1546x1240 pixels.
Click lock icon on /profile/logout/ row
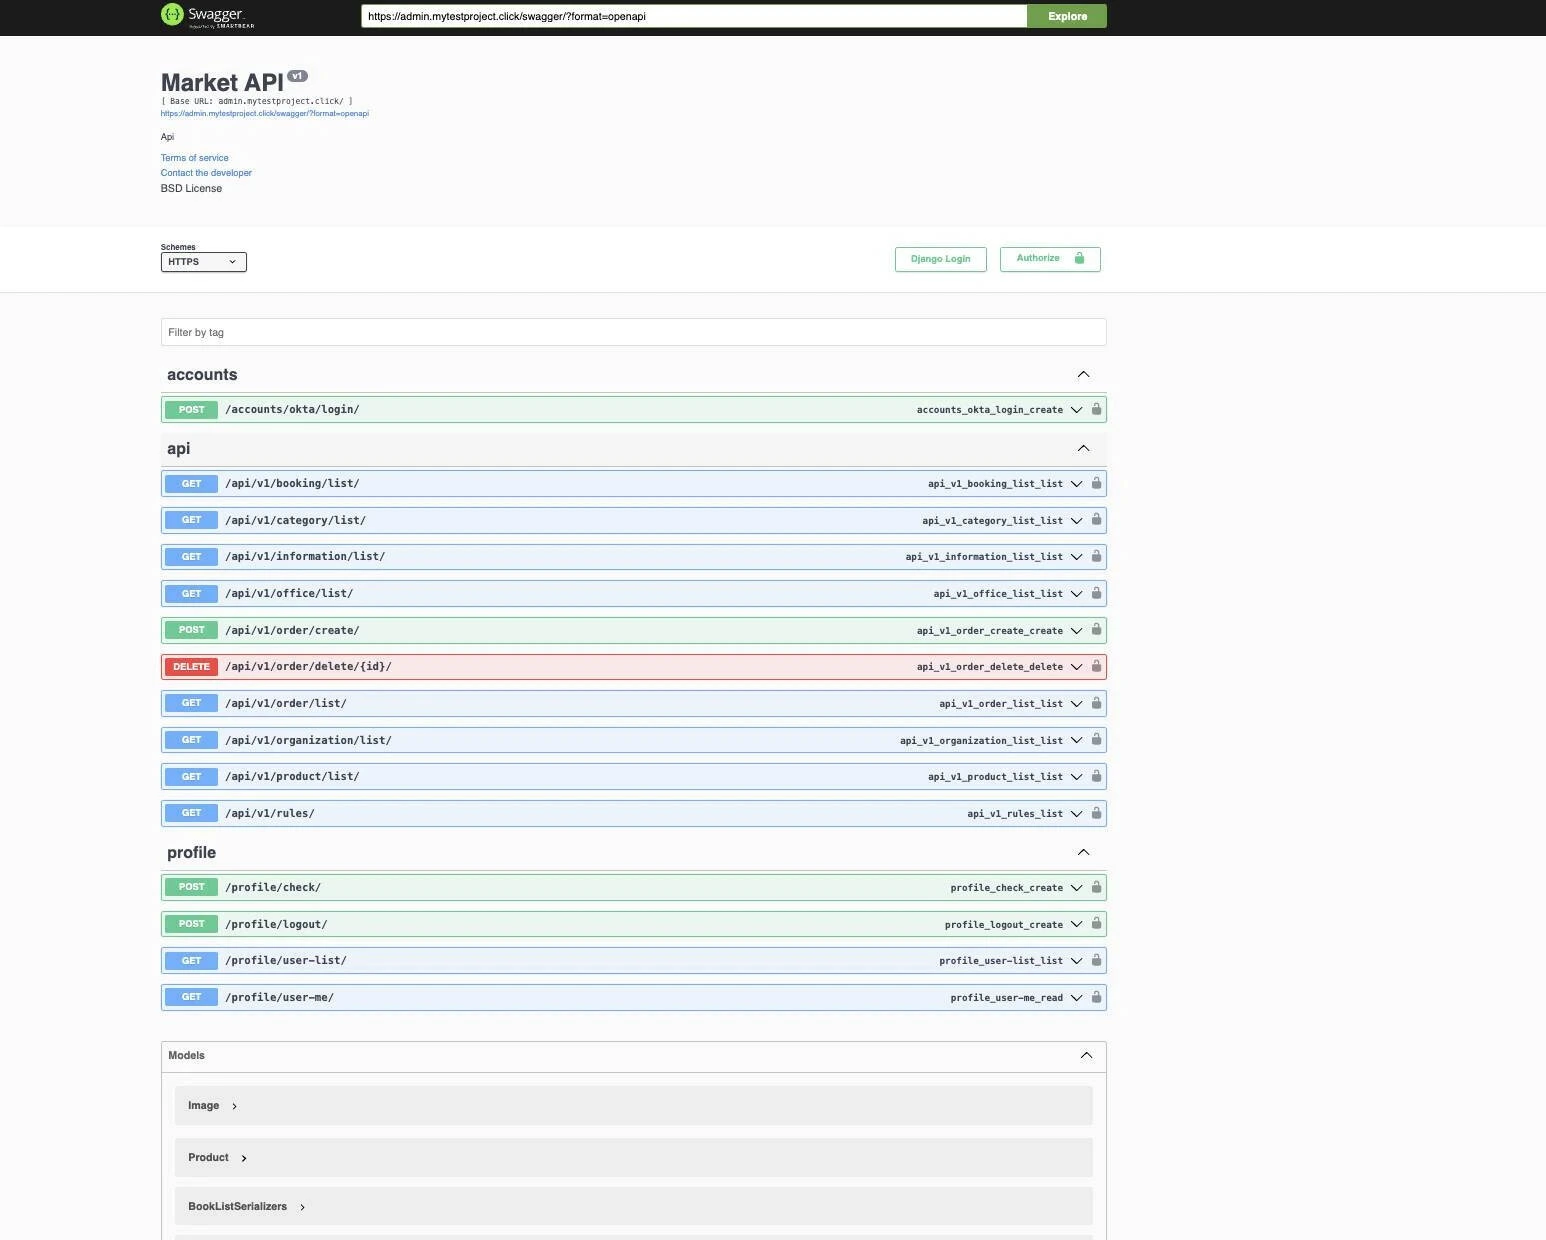1096,924
